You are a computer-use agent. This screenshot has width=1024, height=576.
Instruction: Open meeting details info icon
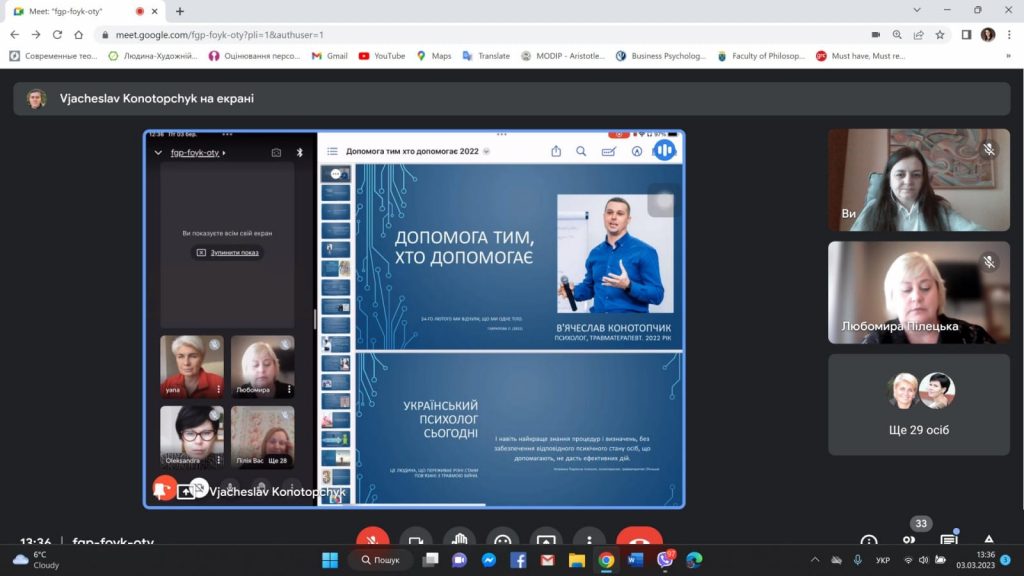(869, 542)
